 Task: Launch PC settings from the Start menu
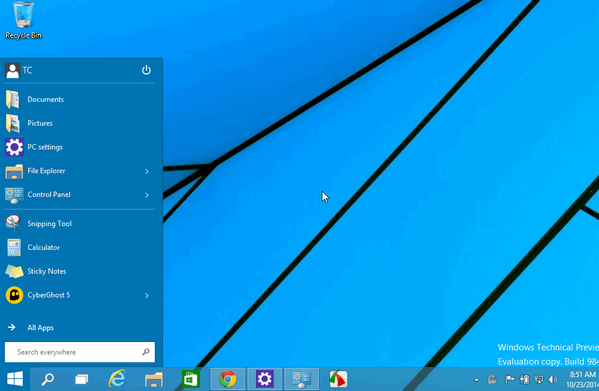pos(79,147)
